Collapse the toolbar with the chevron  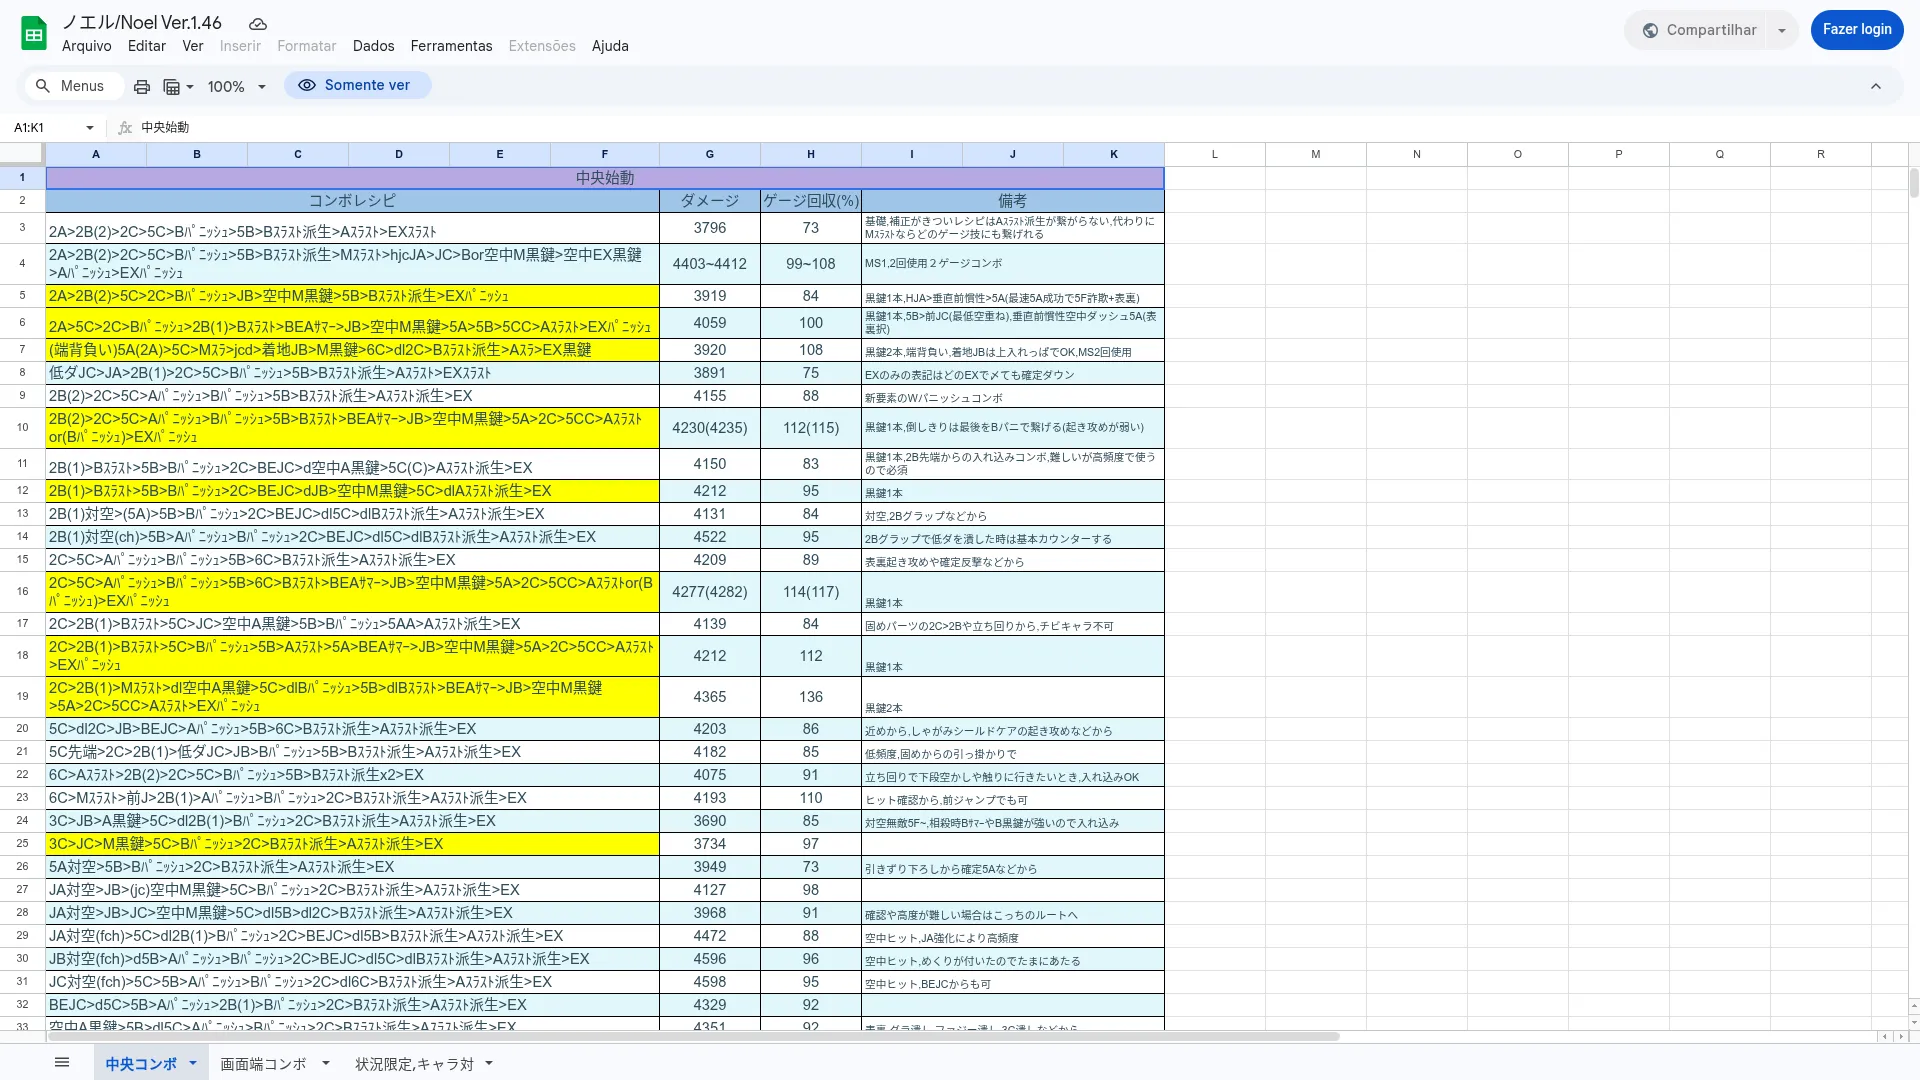1876,87
